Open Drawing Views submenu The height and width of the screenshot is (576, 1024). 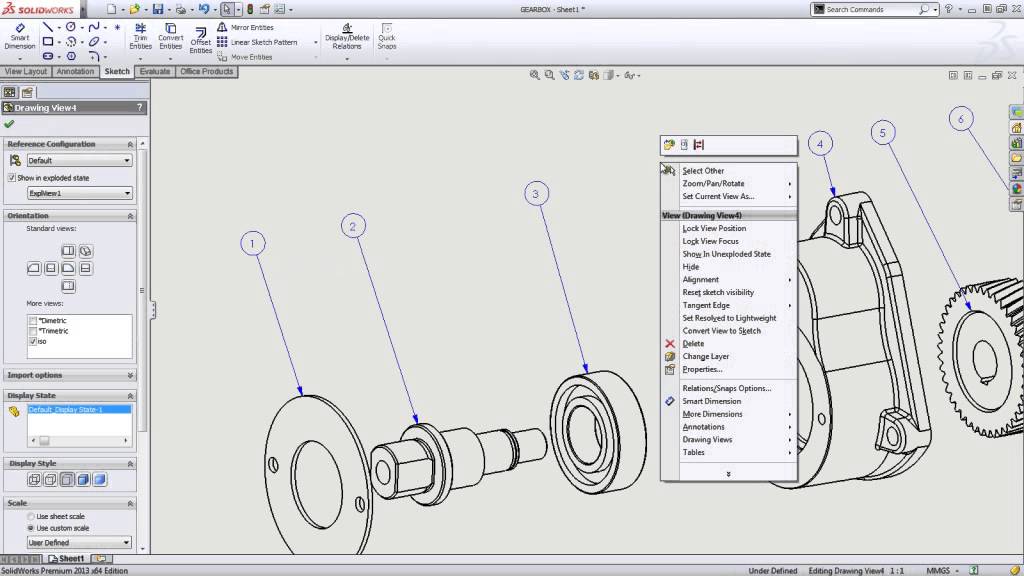pos(728,440)
